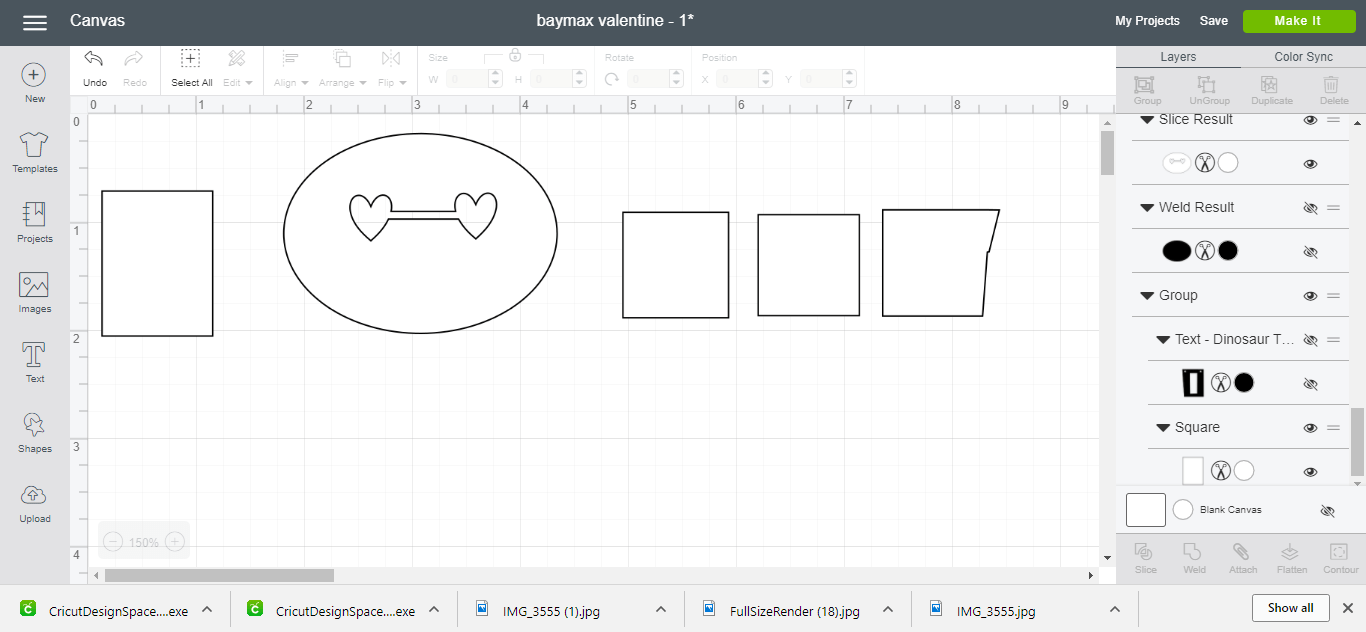The image size is (1366, 632).
Task: Collapse the Slice Result layer
Action: (x=1147, y=120)
